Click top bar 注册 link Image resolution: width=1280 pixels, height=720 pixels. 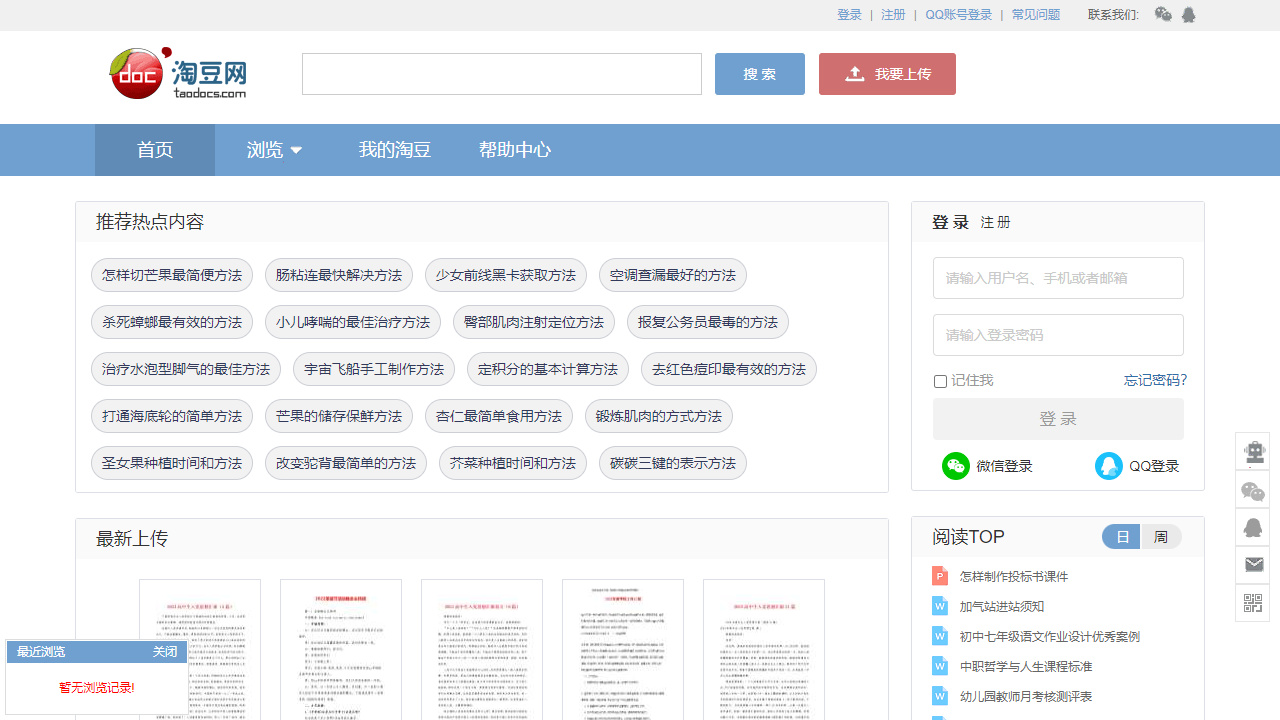click(x=893, y=15)
